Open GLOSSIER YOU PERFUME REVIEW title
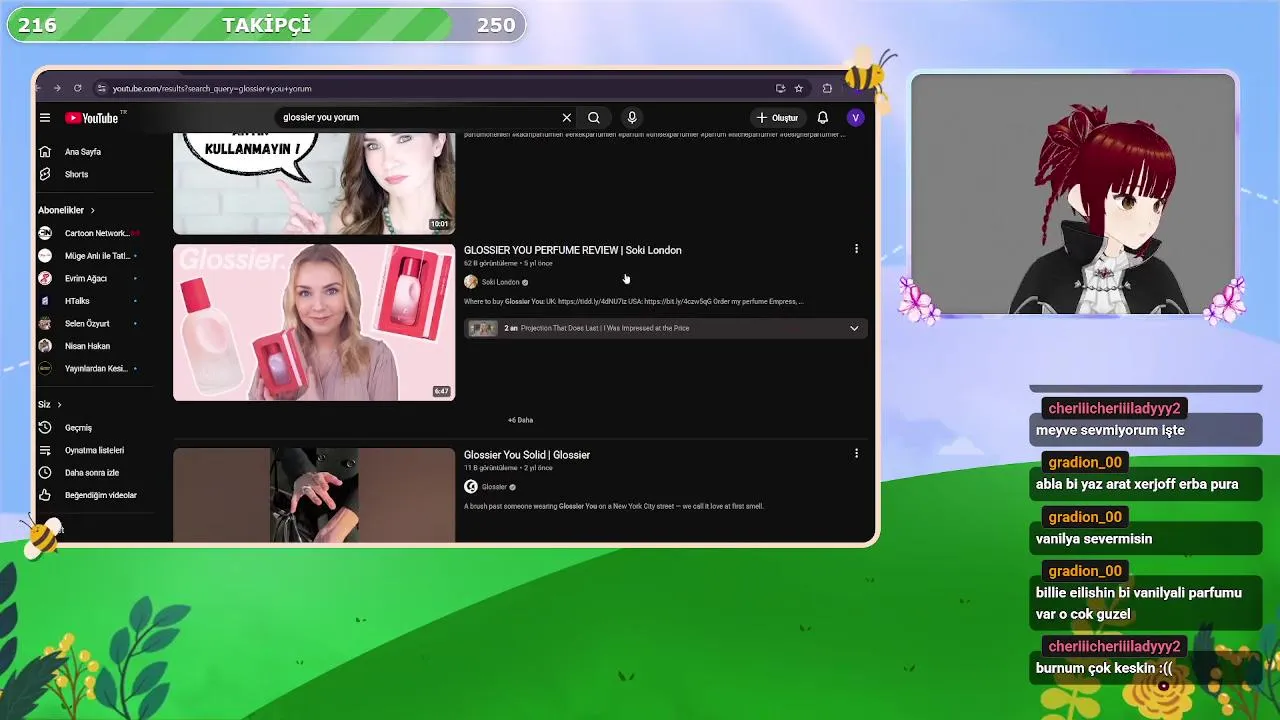1280x720 pixels. [572, 250]
